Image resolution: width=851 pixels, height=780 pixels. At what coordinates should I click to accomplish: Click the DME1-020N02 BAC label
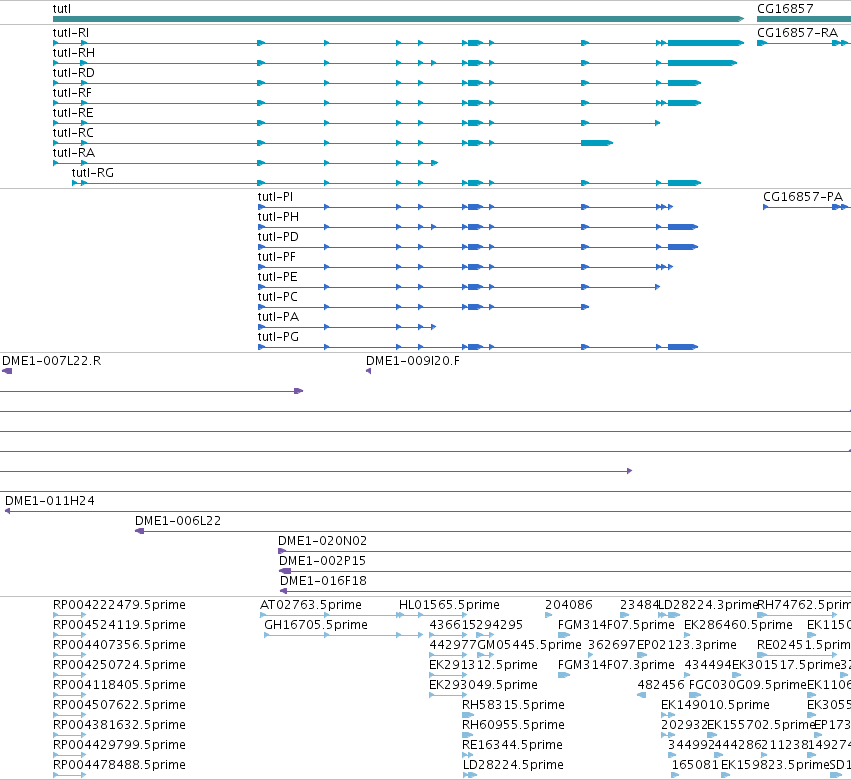coord(322,541)
